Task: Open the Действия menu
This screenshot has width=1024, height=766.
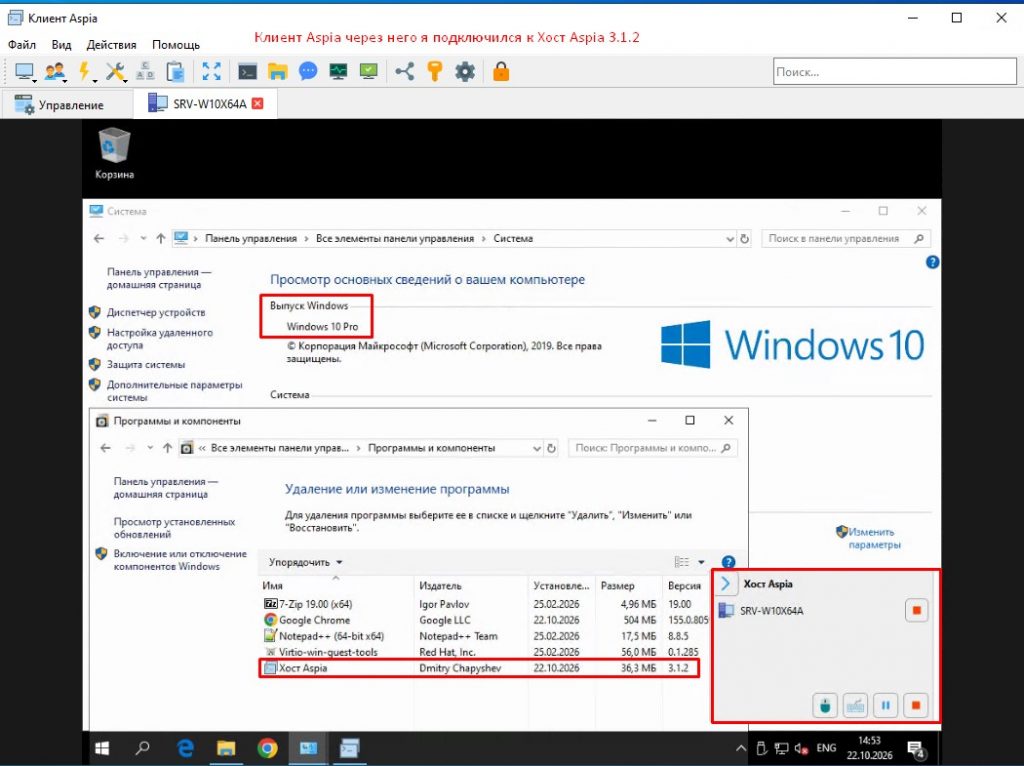Action: coord(112,45)
